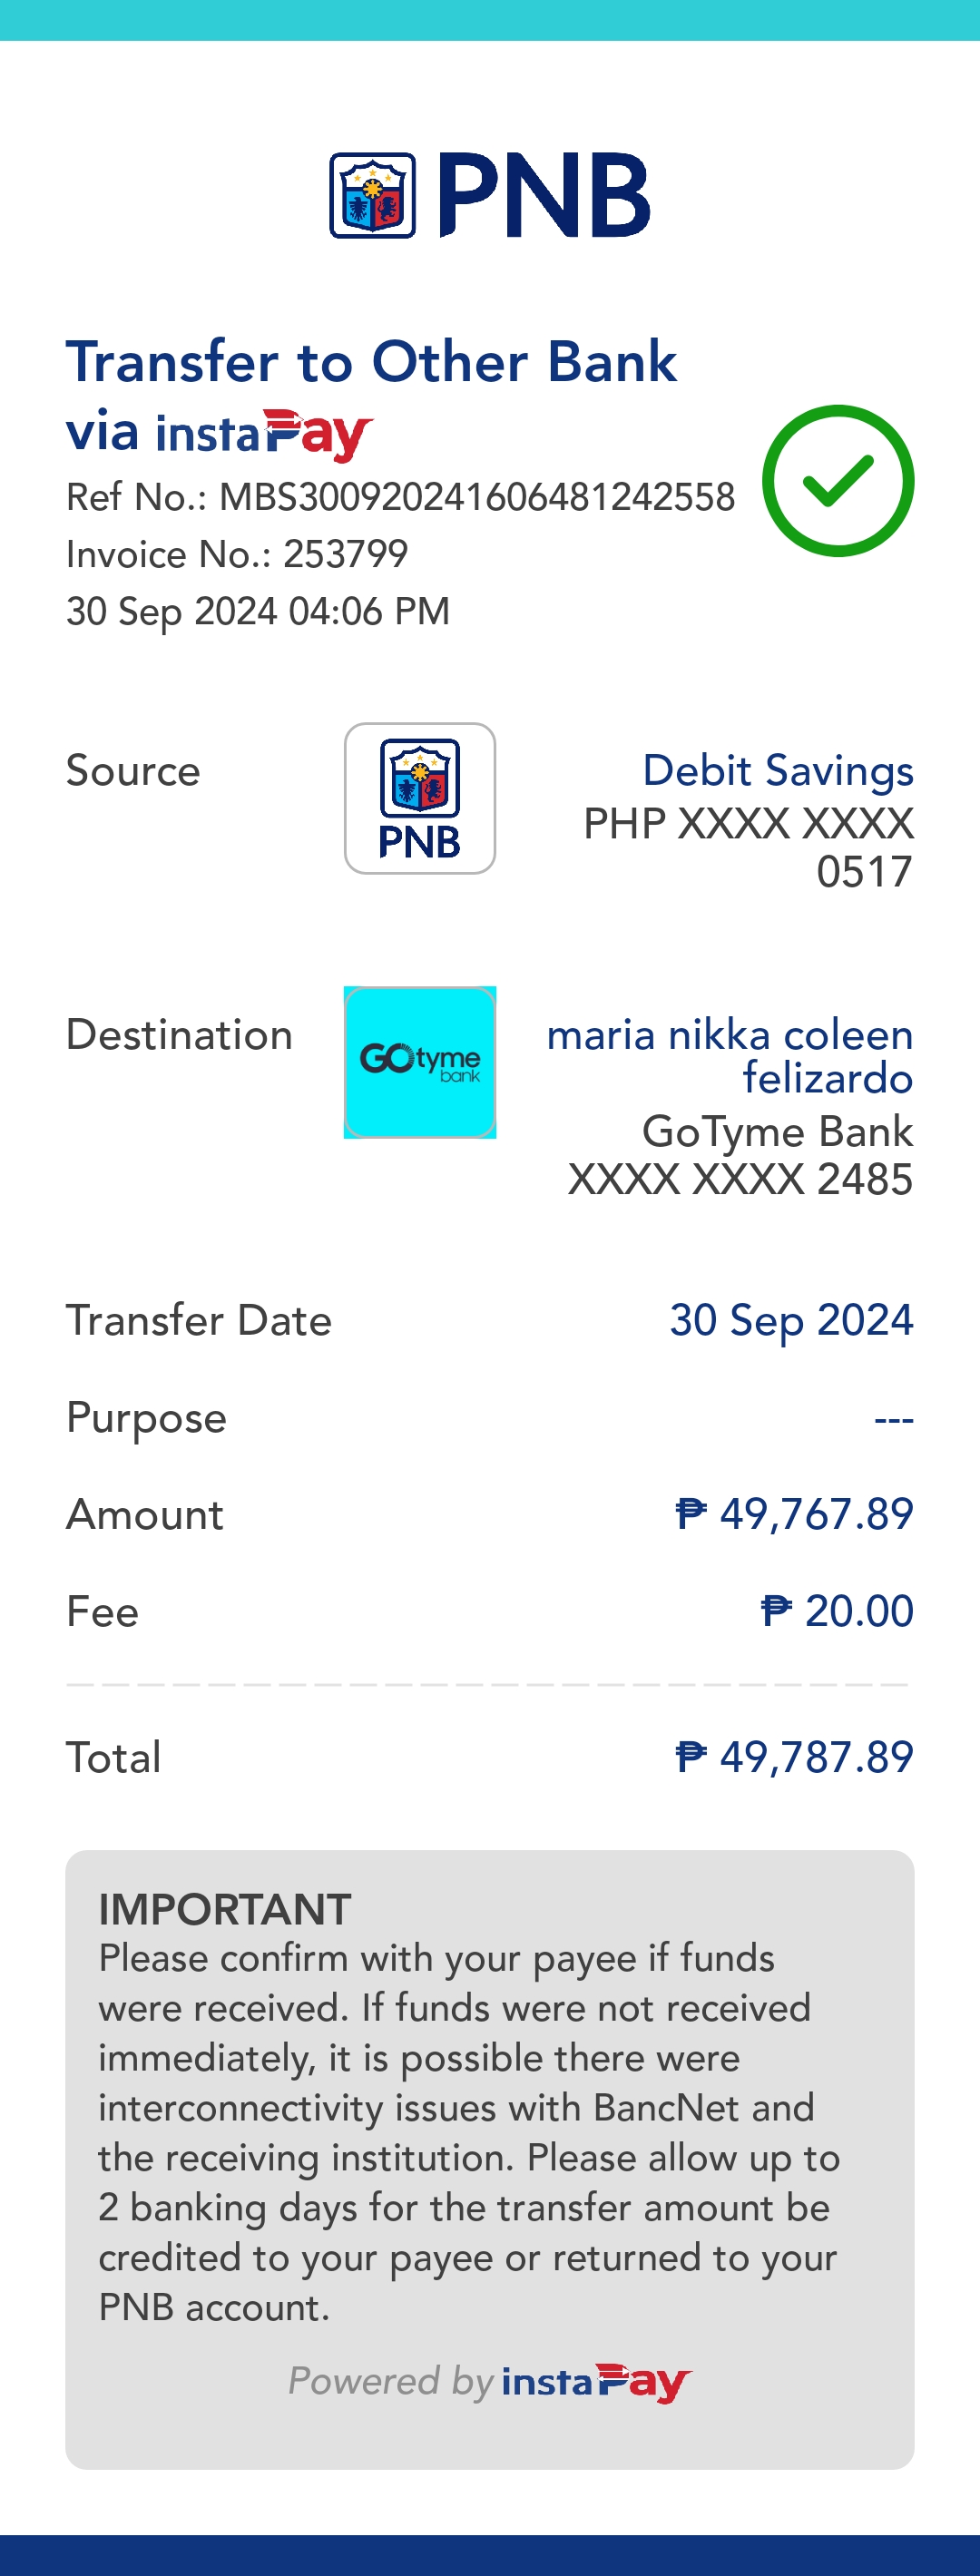The height and width of the screenshot is (2576, 980).
Task: Click the Ref No. transaction reference text
Action: (x=400, y=497)
